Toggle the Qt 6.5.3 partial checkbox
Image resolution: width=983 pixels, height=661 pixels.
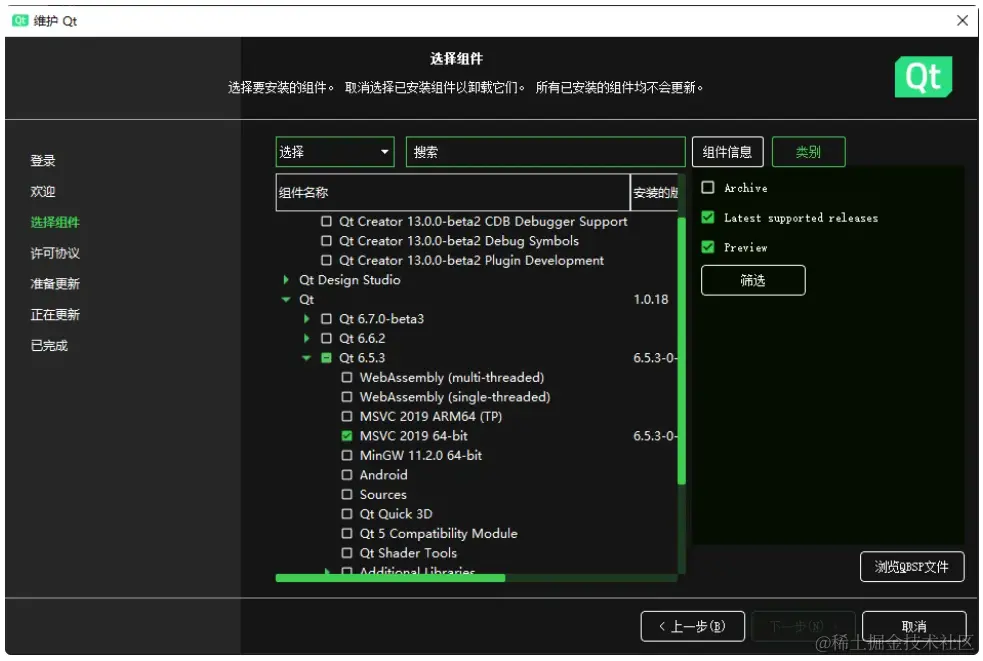[x=326, y=357]
